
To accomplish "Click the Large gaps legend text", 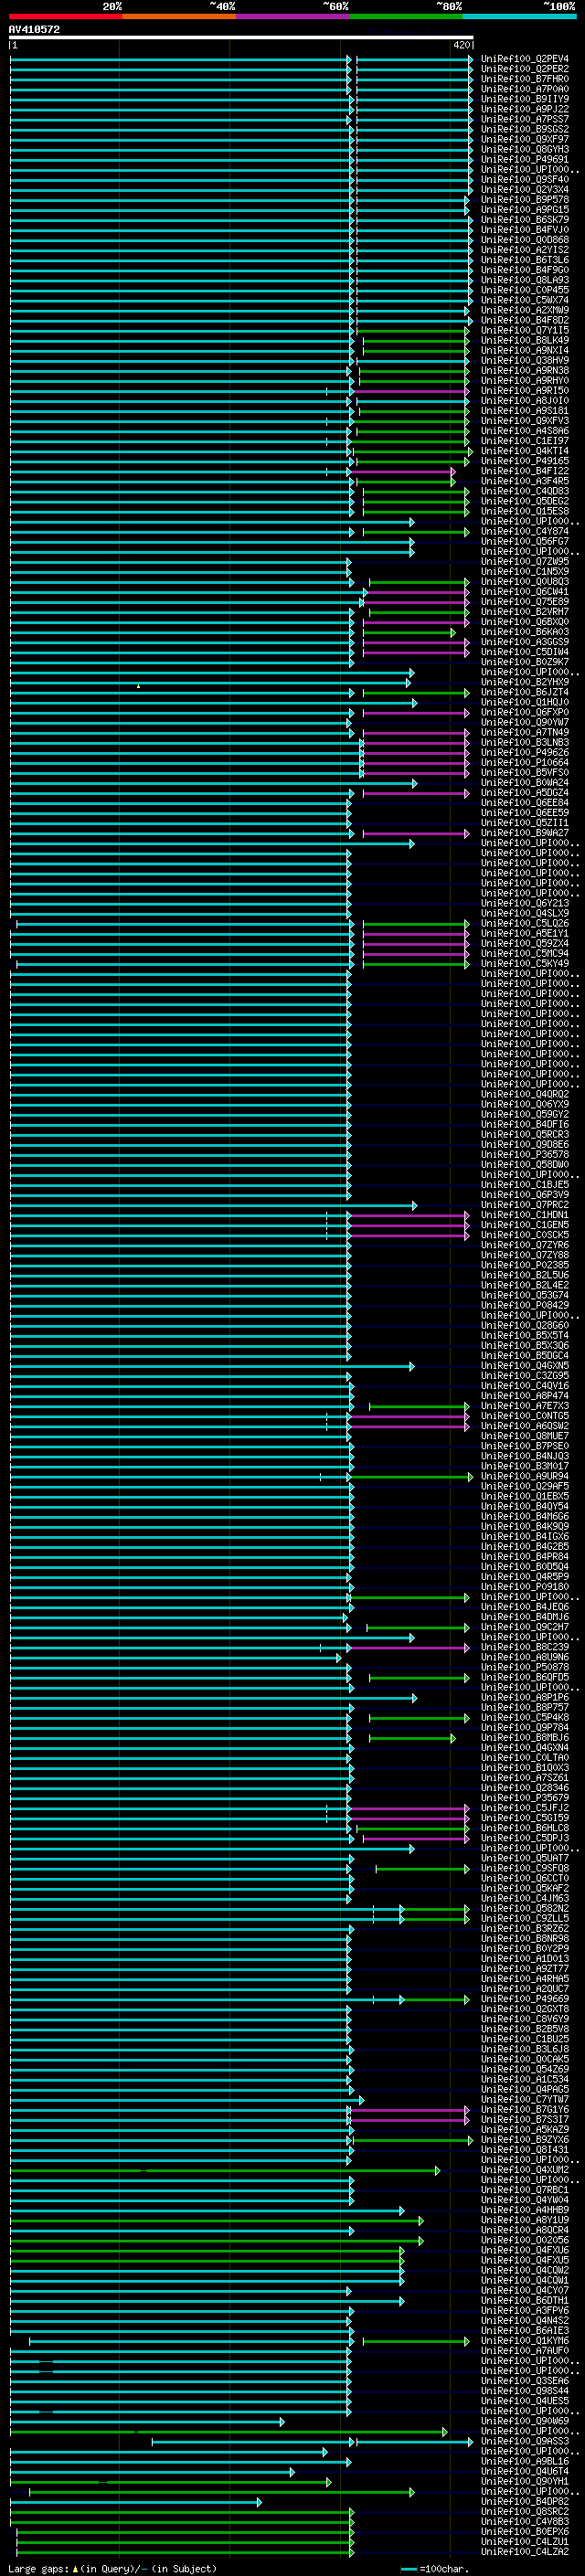I will 112,2568.
